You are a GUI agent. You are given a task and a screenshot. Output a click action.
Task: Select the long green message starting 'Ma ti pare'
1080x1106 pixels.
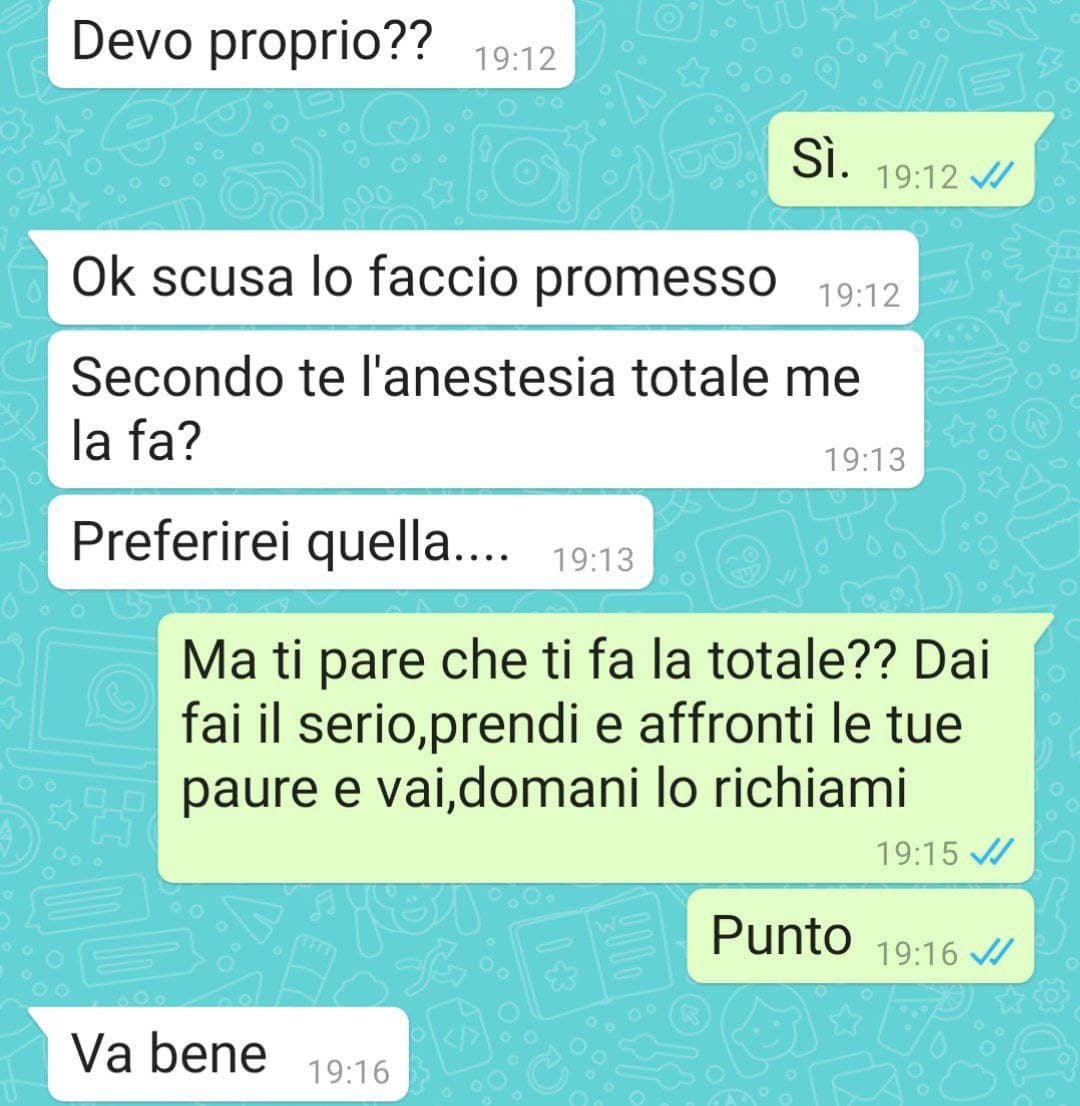(x=597, y=748)
